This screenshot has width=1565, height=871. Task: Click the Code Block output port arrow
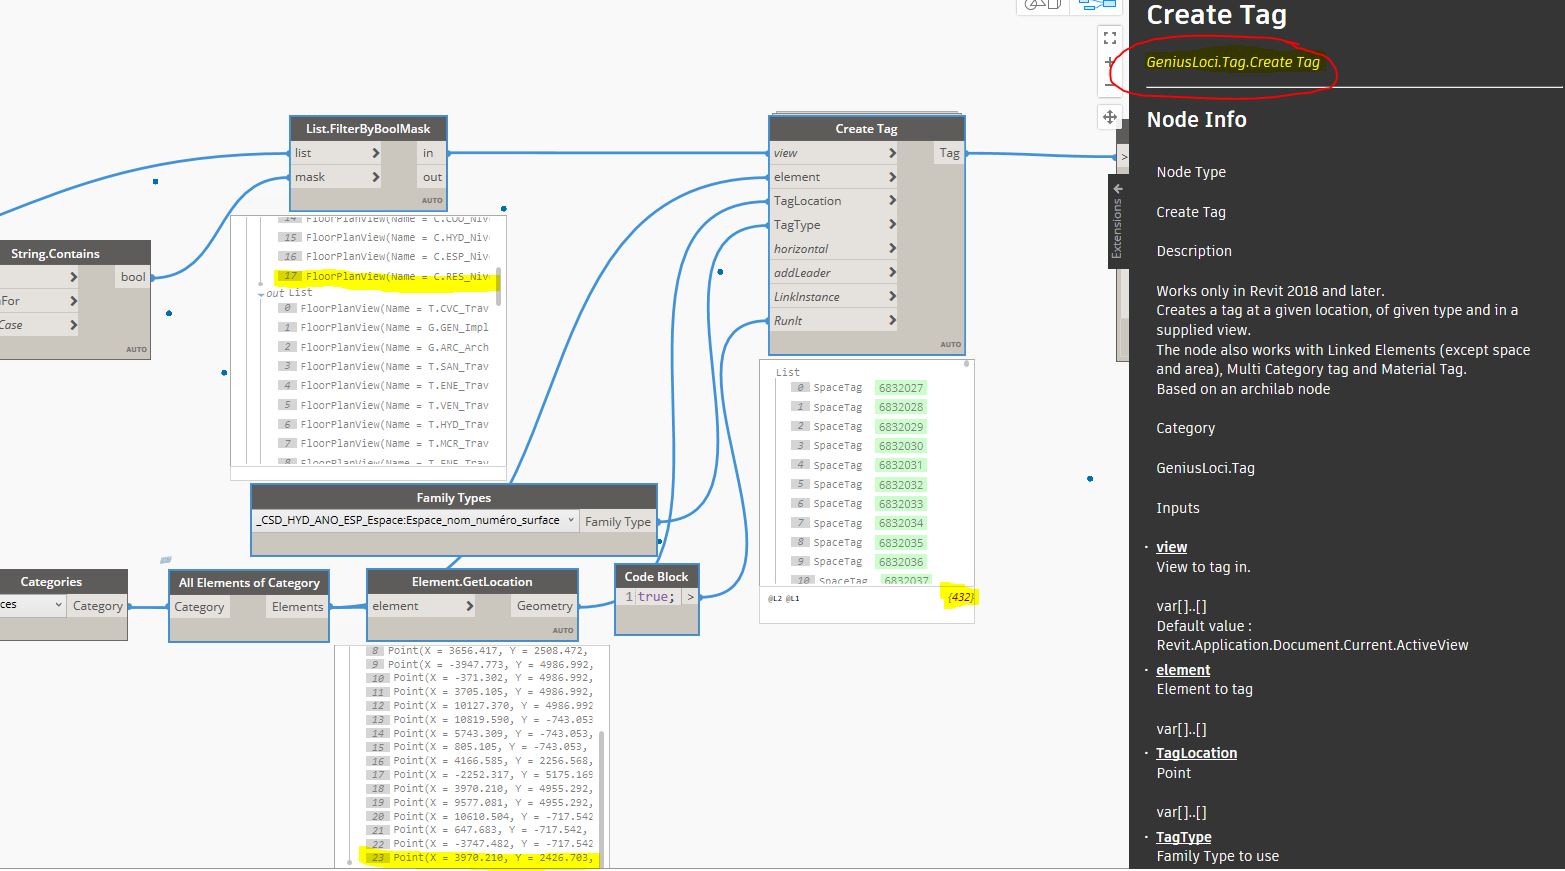(x=690, y=597)
